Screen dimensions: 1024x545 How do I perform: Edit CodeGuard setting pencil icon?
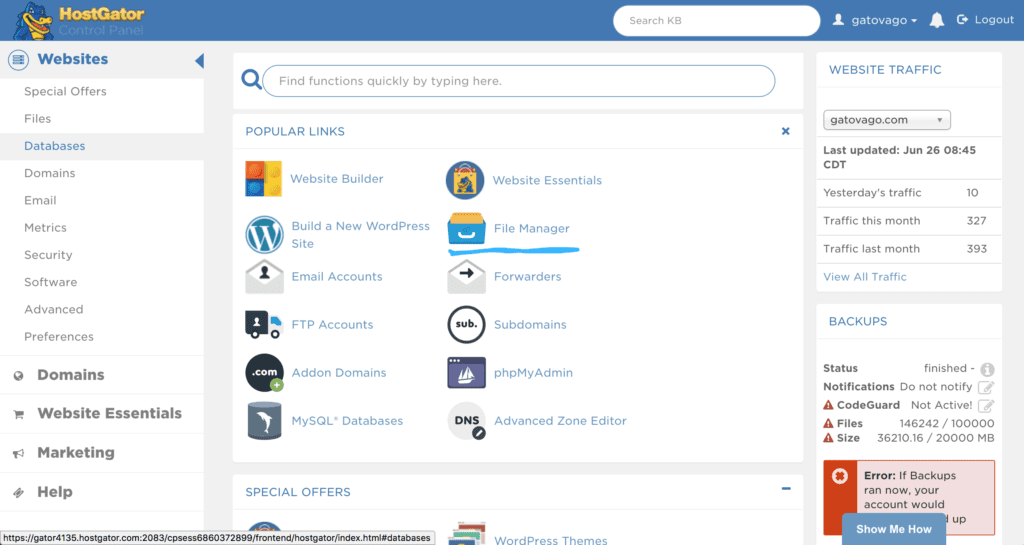pos(986,406)
